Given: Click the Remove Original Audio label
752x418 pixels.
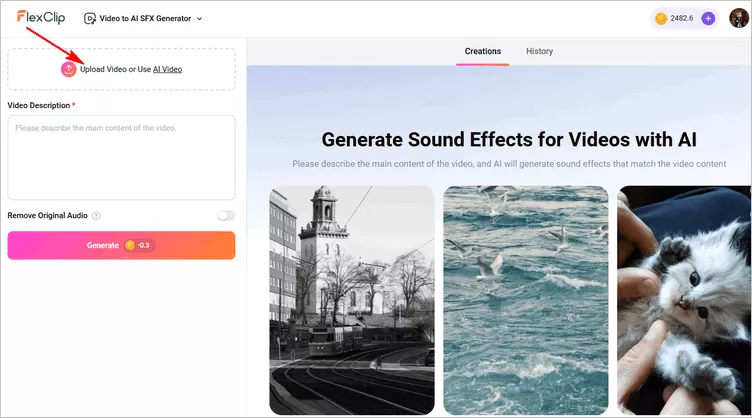Looking at the screenshot, I should click(47, 216).
